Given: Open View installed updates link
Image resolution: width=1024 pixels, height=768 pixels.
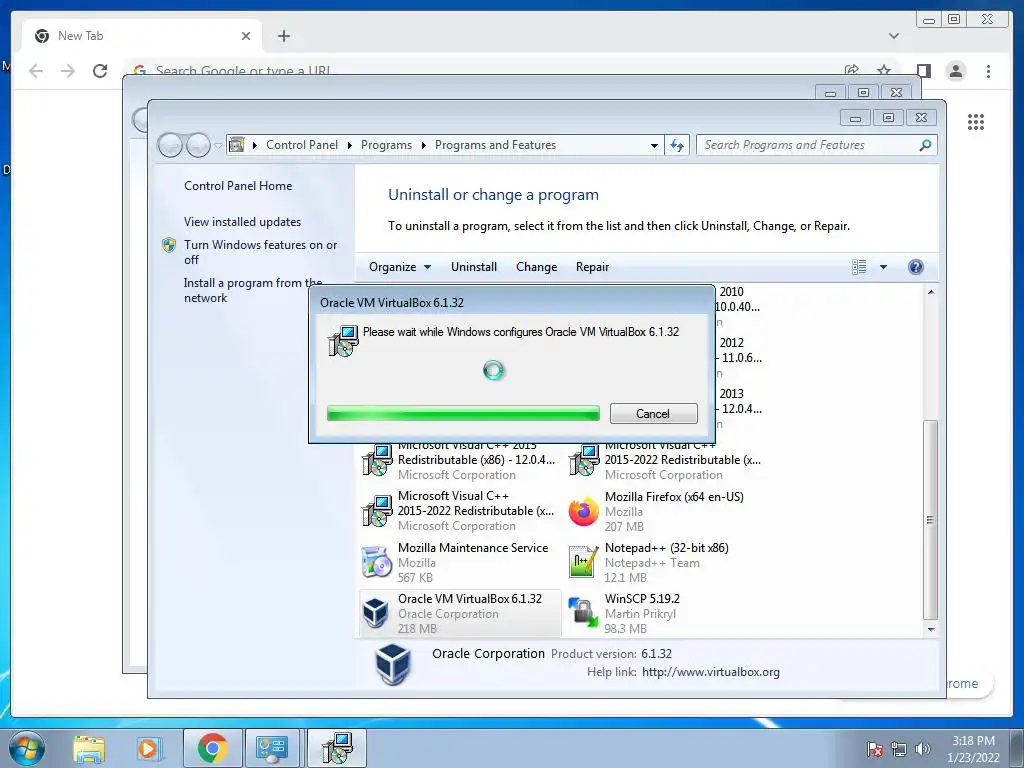Looking at the screenshot, I should click(242, 221).
